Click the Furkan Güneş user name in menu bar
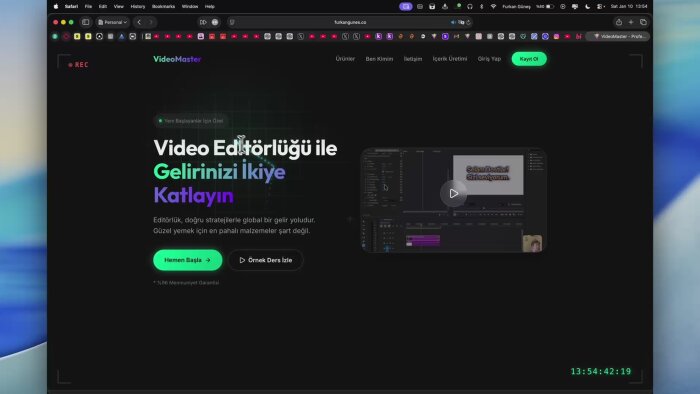700x394 pixels. [517, 6]
